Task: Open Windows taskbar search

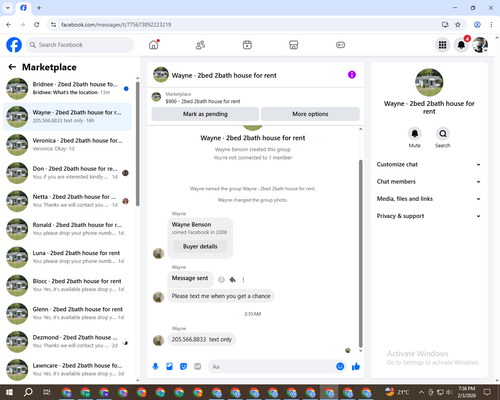Action: tap(28, 392)
